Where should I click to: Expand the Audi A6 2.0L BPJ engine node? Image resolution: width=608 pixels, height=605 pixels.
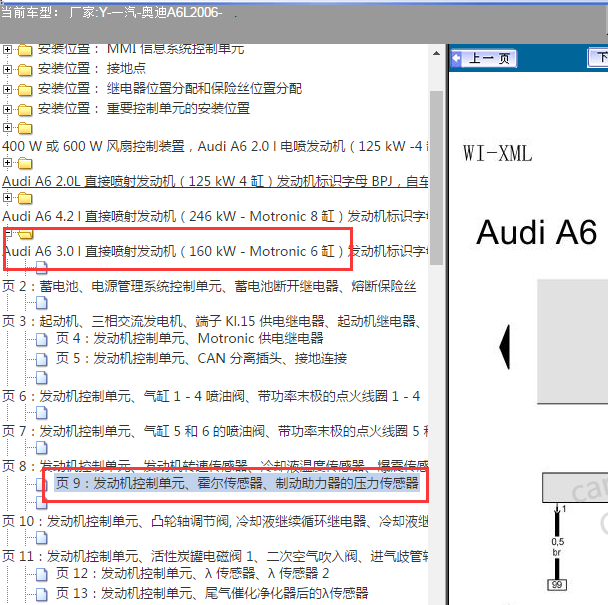coord(7,162)
